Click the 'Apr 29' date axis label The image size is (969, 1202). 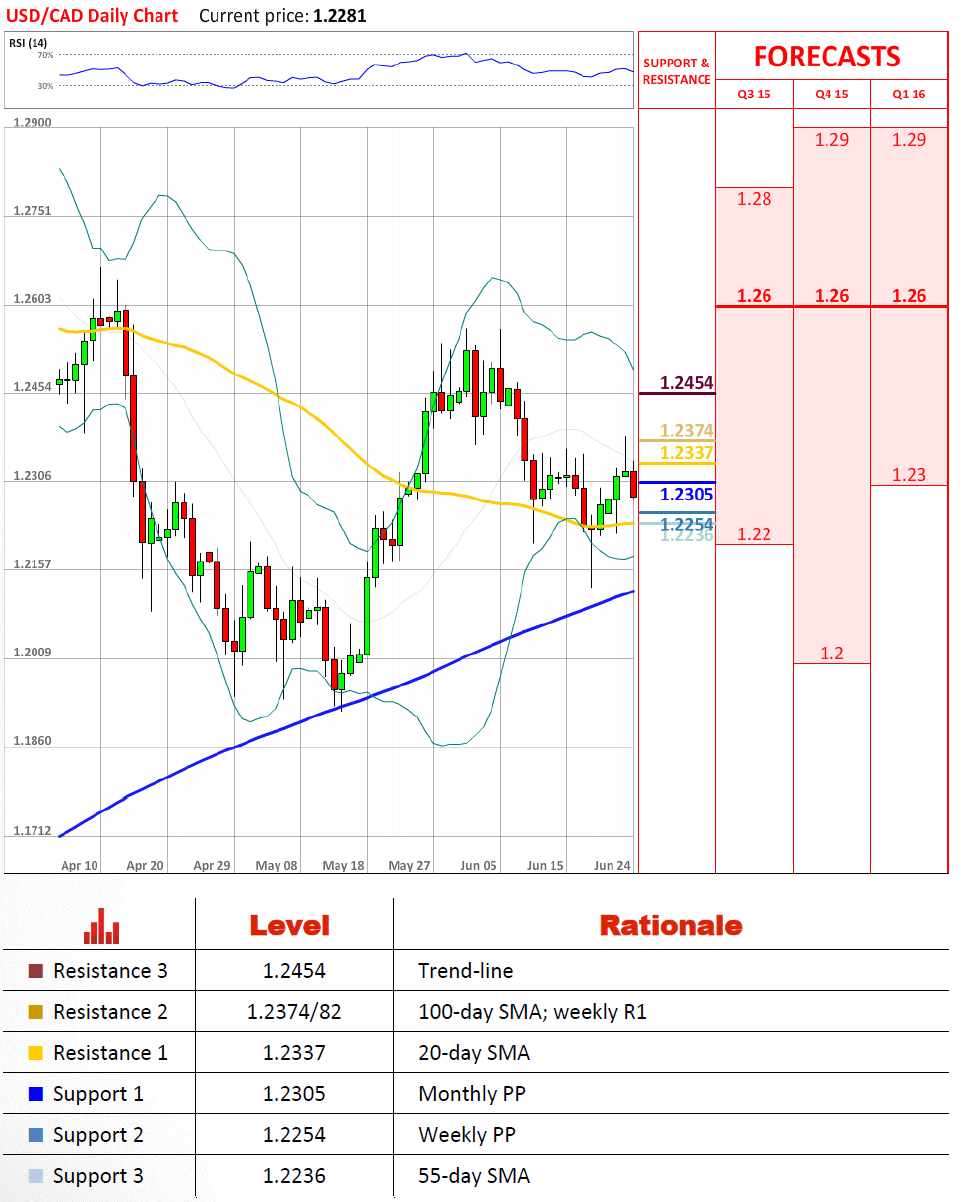coord(212,866)
